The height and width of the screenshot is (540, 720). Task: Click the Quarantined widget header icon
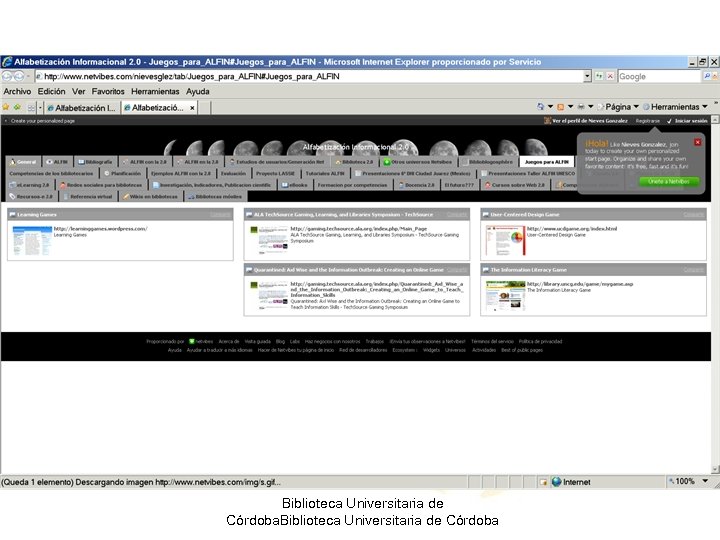[x=249, y=270]
